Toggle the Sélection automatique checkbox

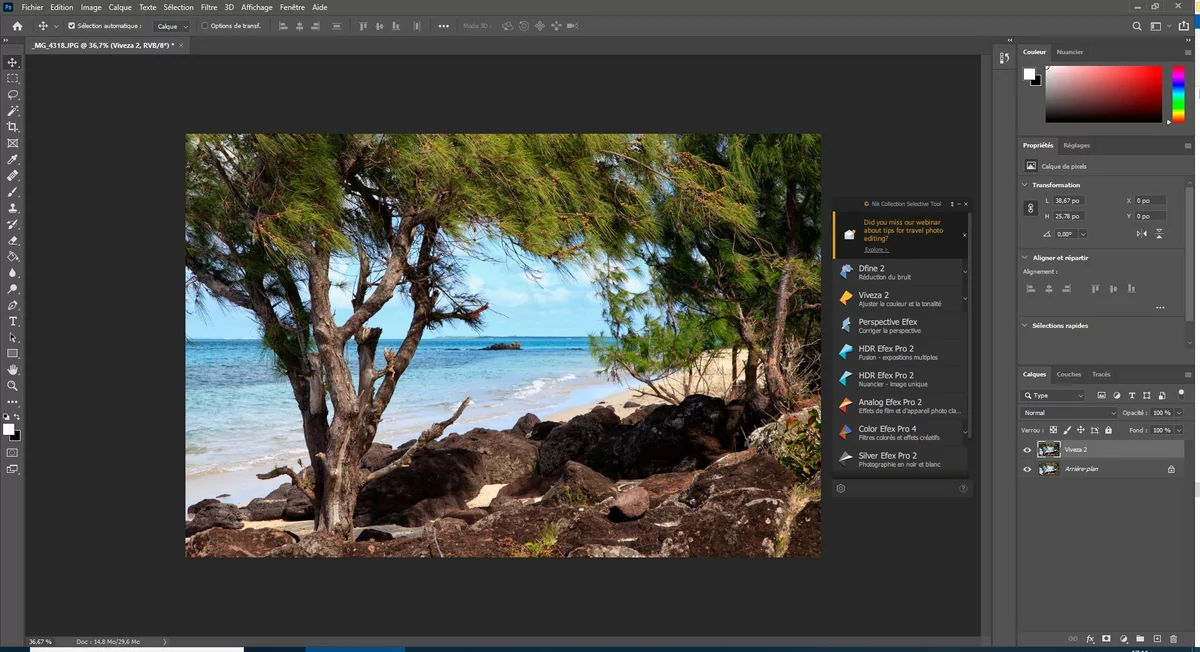click(71, 26)
